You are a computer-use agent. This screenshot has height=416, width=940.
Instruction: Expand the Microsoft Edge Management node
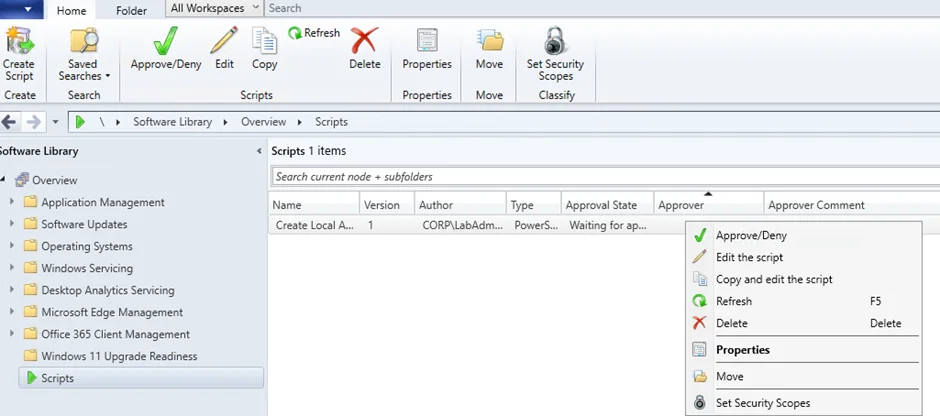point(13,312)
